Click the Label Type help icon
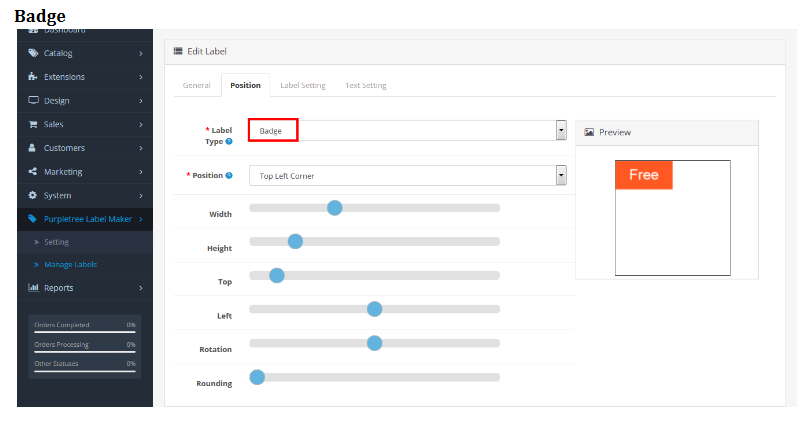This screenshot has height=421, width=812. click(x=229, y=141)
